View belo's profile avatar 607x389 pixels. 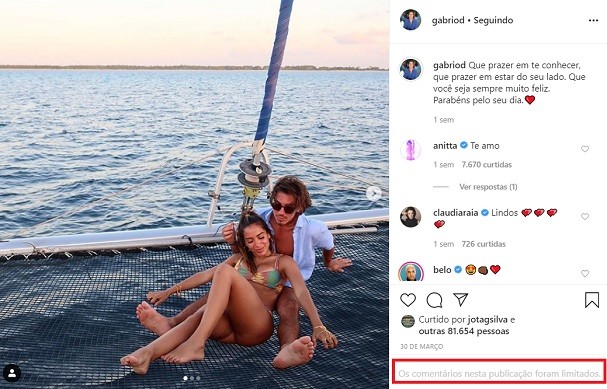(410, 272)
